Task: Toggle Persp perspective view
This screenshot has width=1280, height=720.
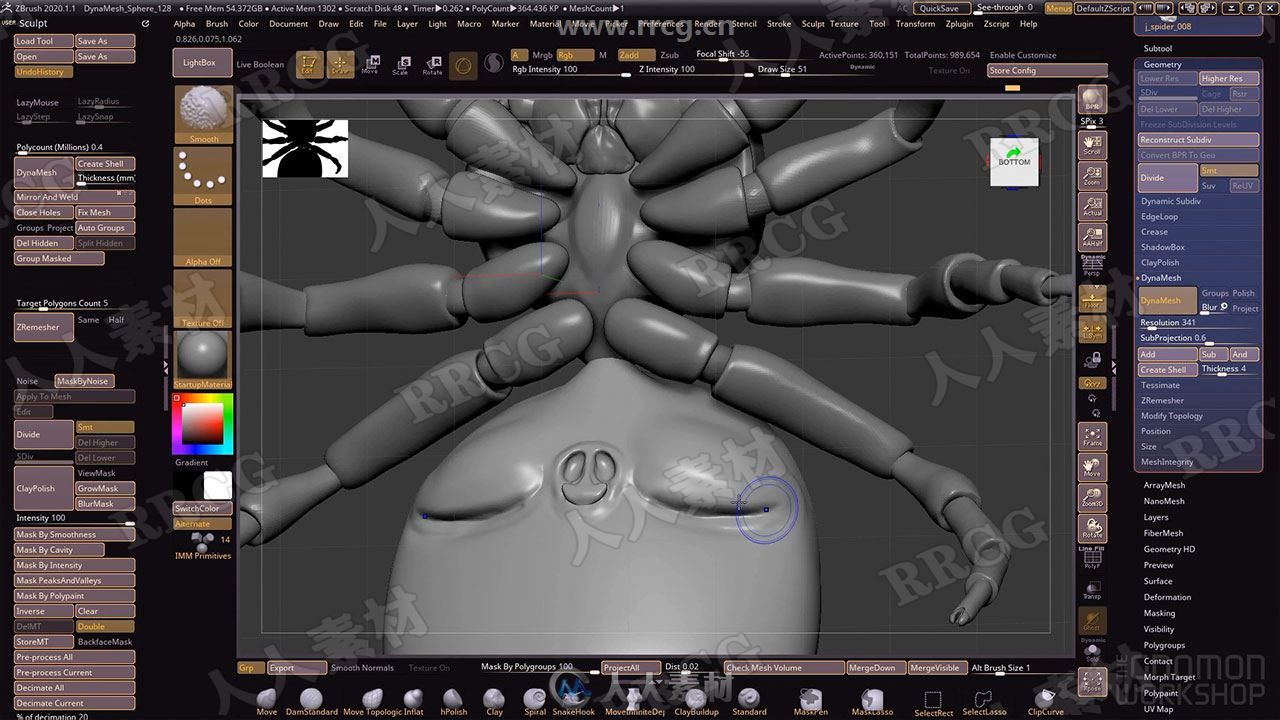Action: click(1092, 266)
